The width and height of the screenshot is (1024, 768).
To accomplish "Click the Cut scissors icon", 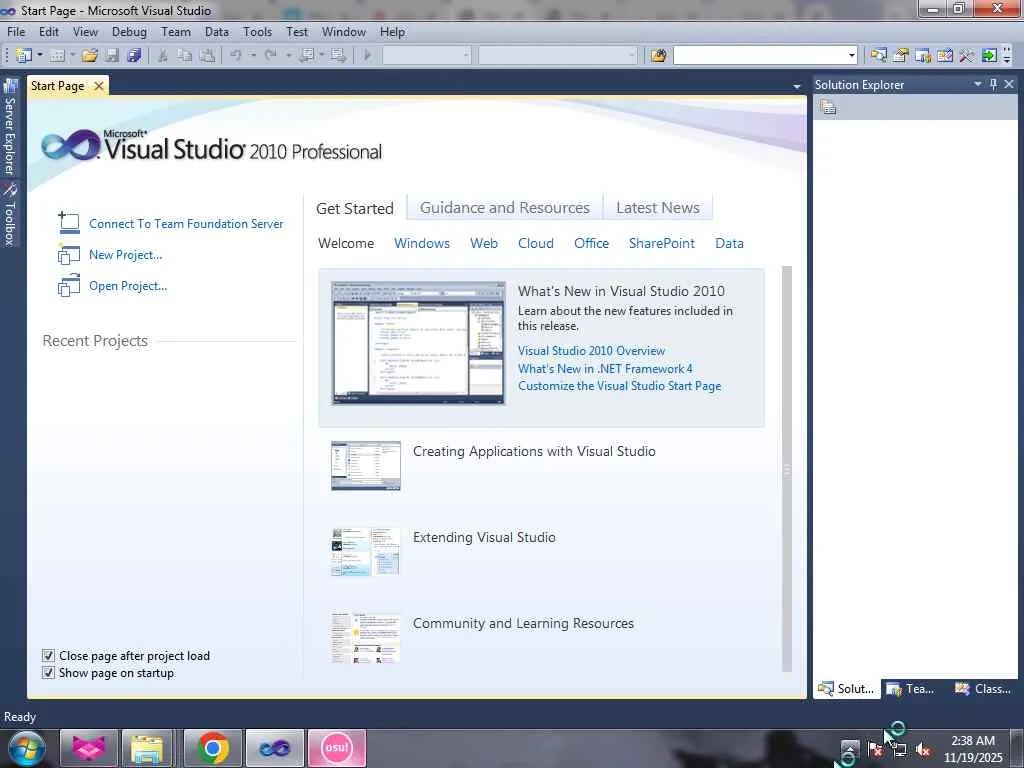I will [x=163, y=56].
